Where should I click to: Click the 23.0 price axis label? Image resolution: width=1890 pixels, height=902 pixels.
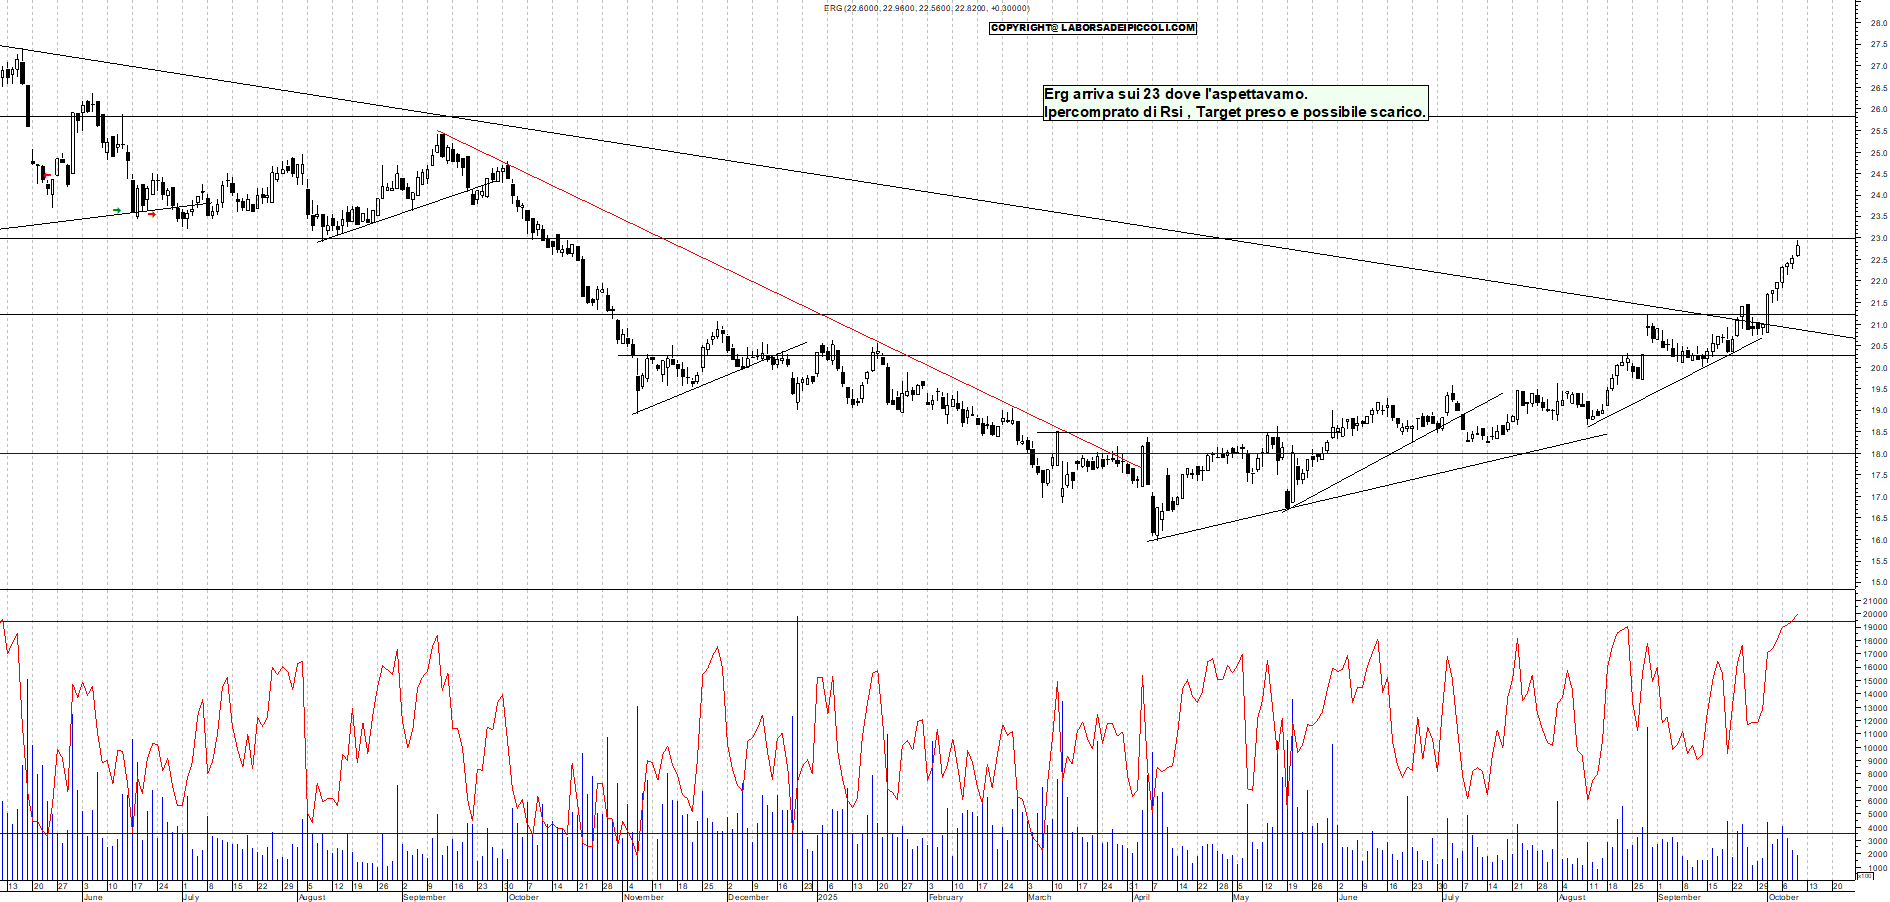1878,239
